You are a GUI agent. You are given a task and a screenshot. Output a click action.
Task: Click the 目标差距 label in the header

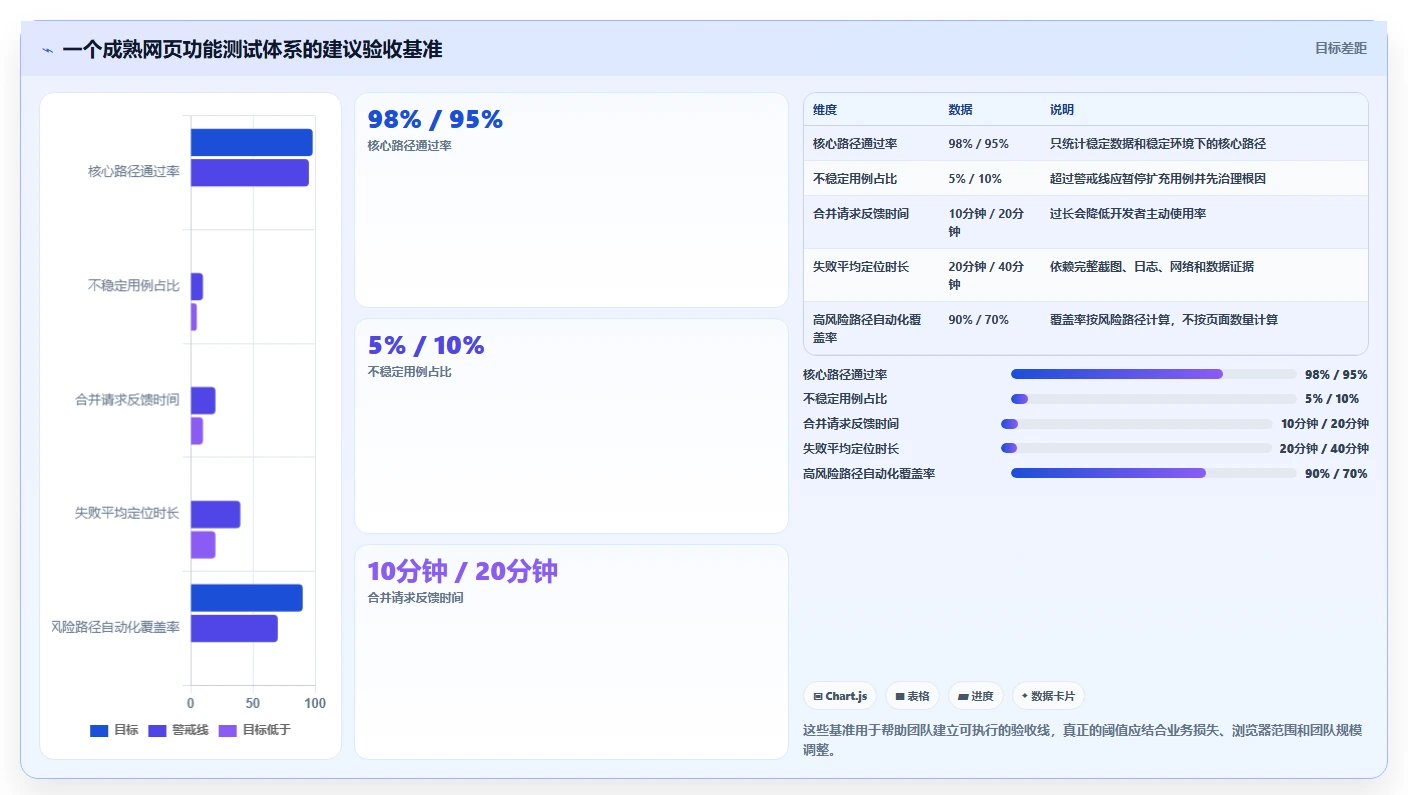[x=1340, y=48]
